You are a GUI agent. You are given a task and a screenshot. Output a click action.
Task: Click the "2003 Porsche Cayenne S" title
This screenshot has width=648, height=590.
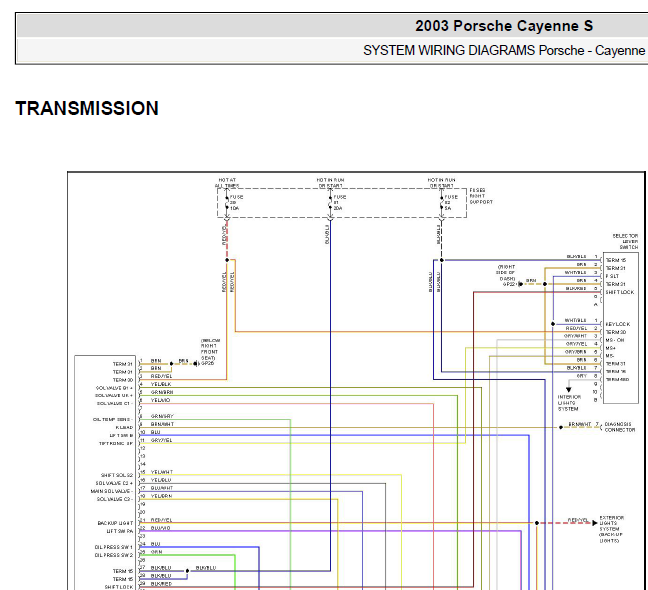pyautogui.click(x=504, y=26)
